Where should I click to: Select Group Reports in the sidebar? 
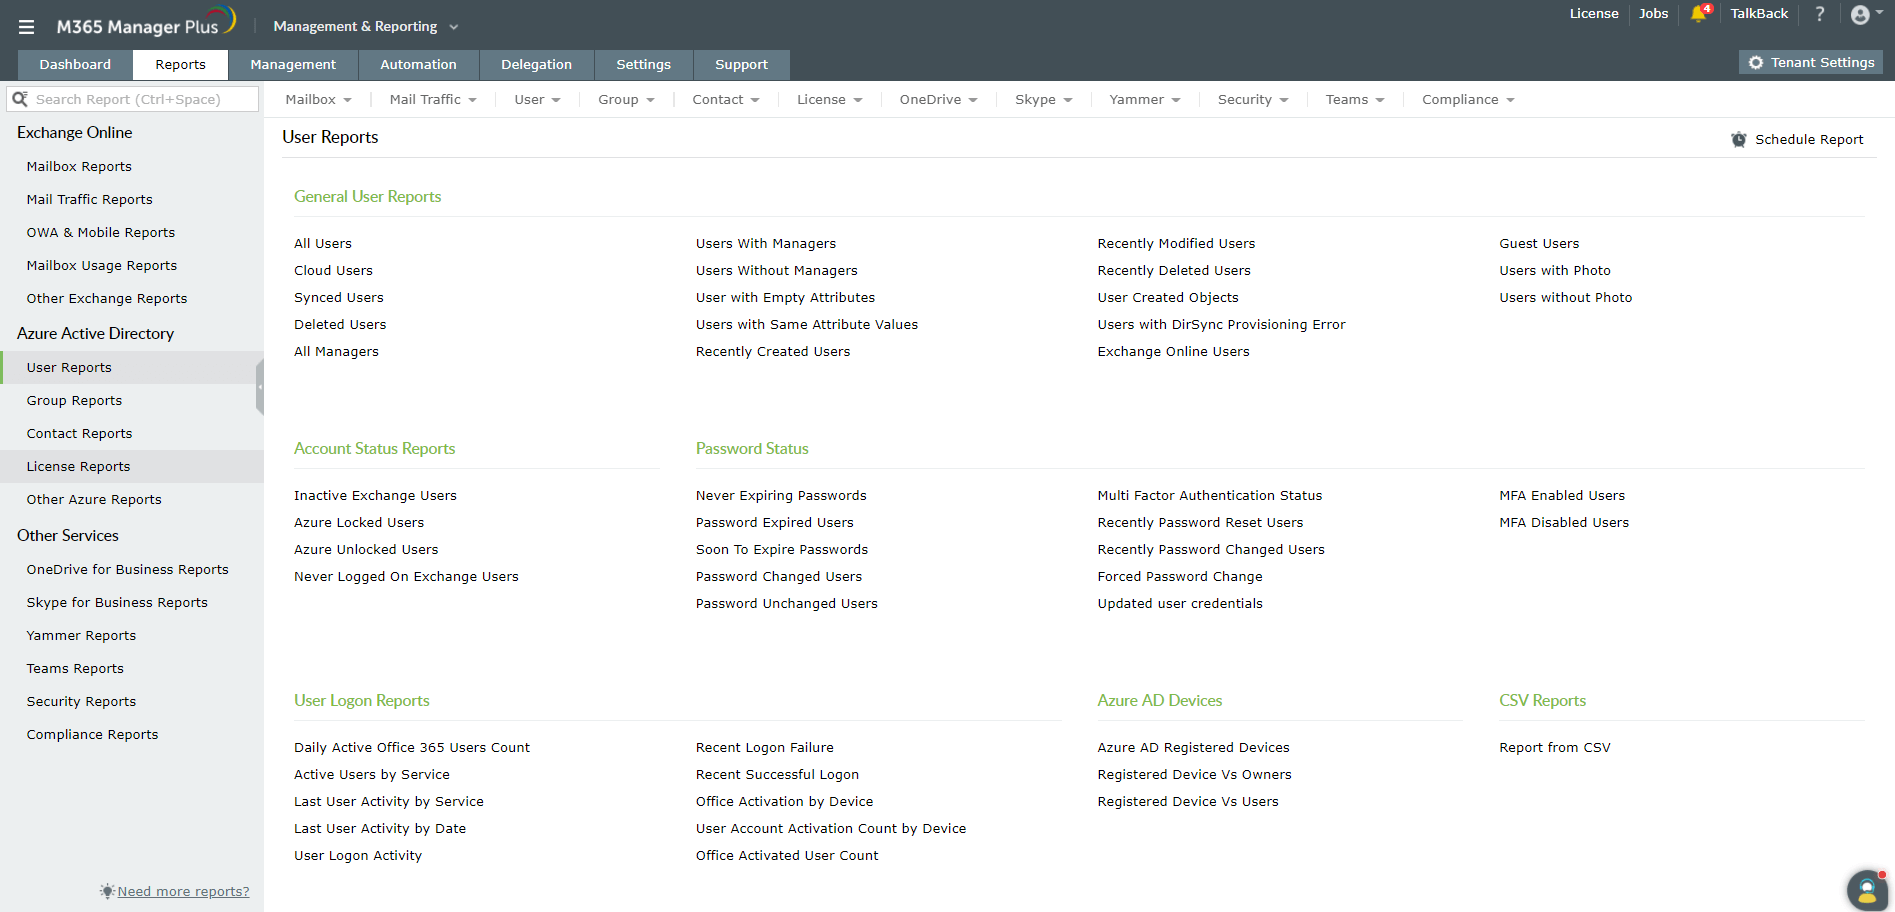74,400
